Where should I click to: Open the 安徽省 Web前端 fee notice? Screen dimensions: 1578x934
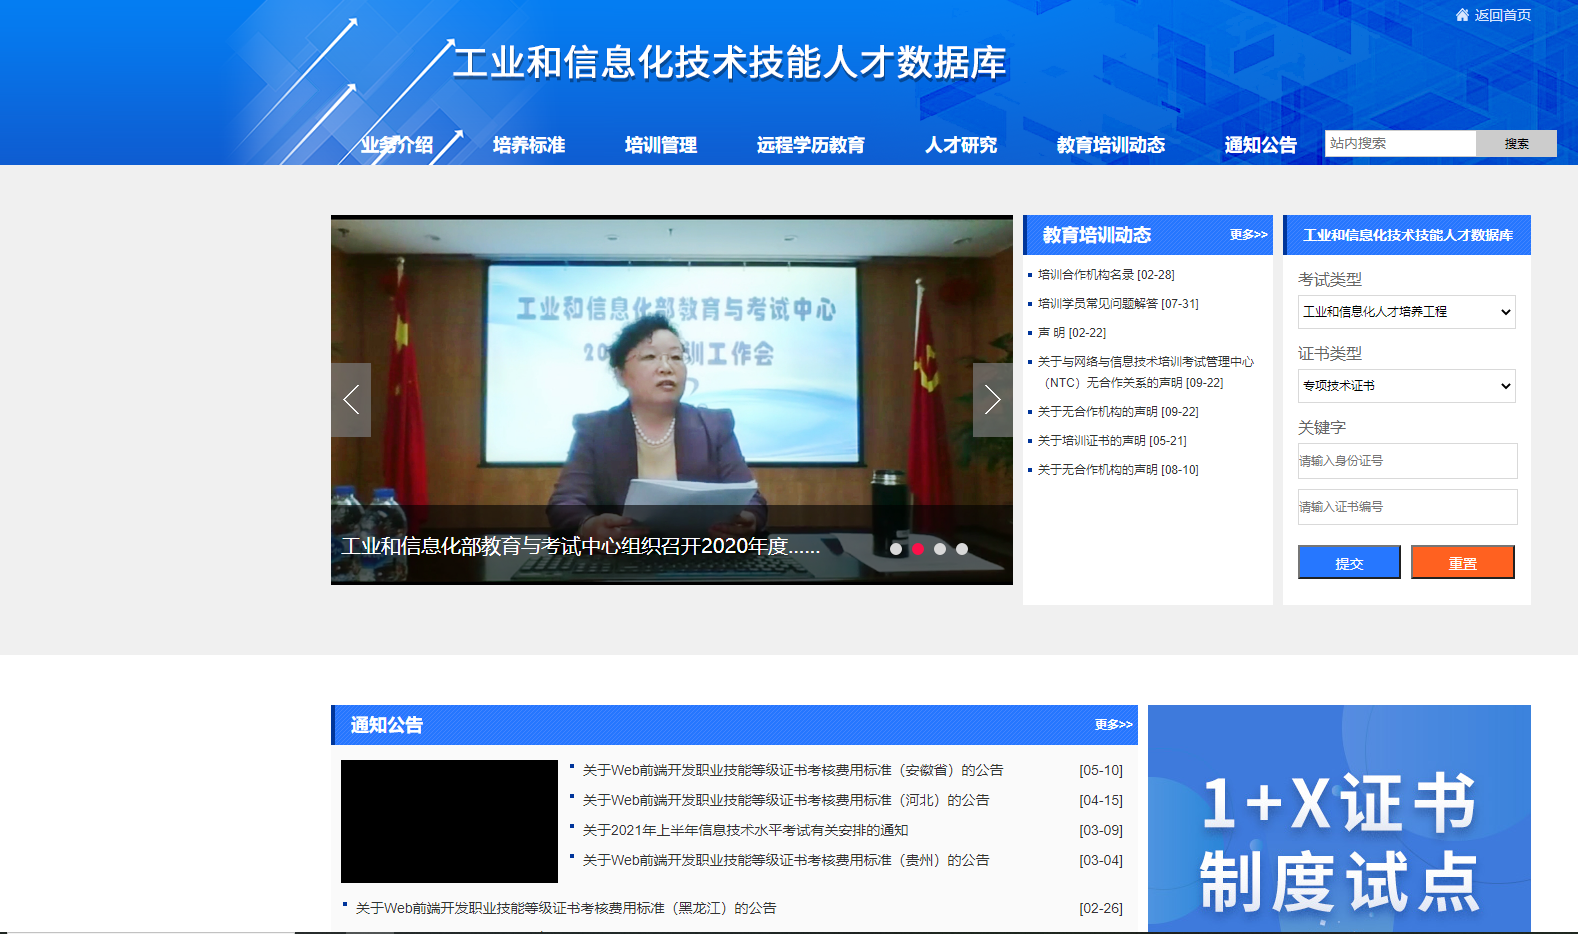click(x=793, y=770)
